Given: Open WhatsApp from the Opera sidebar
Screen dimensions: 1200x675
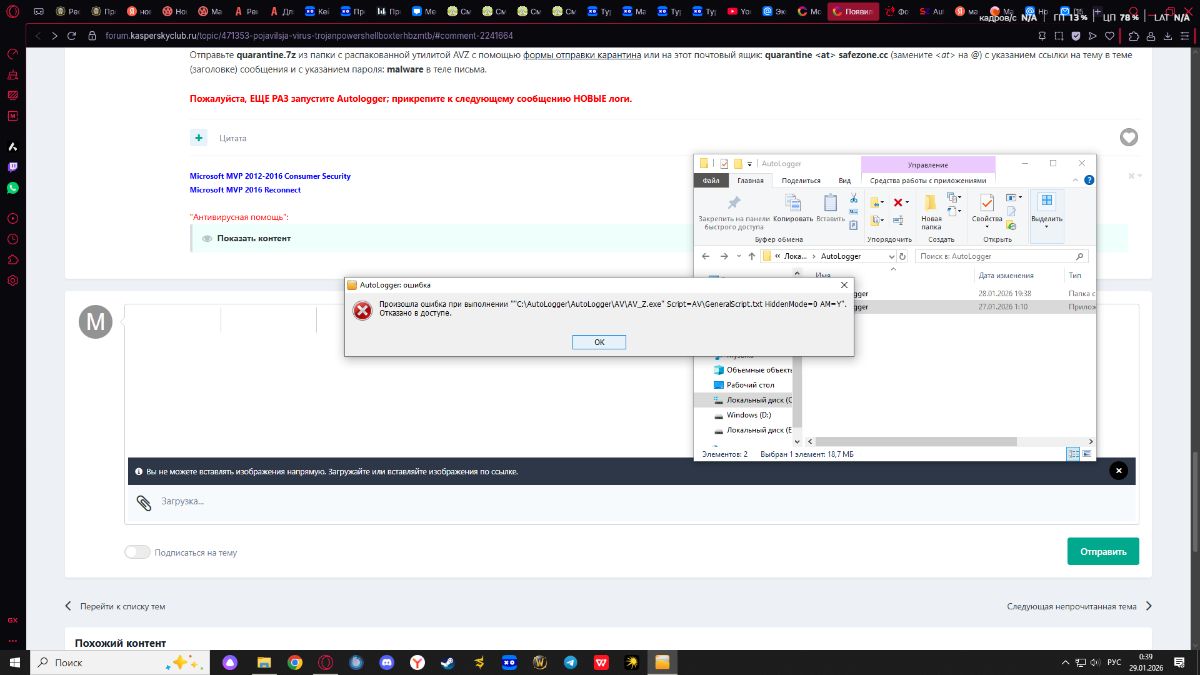Looking at the screenshot, I should (13, 188).
